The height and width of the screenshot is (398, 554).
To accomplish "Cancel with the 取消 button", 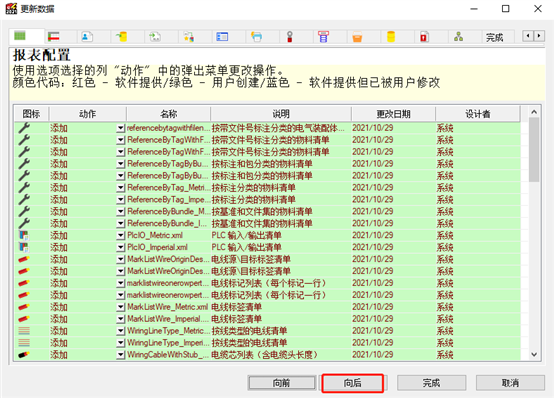I will (510, 383).
